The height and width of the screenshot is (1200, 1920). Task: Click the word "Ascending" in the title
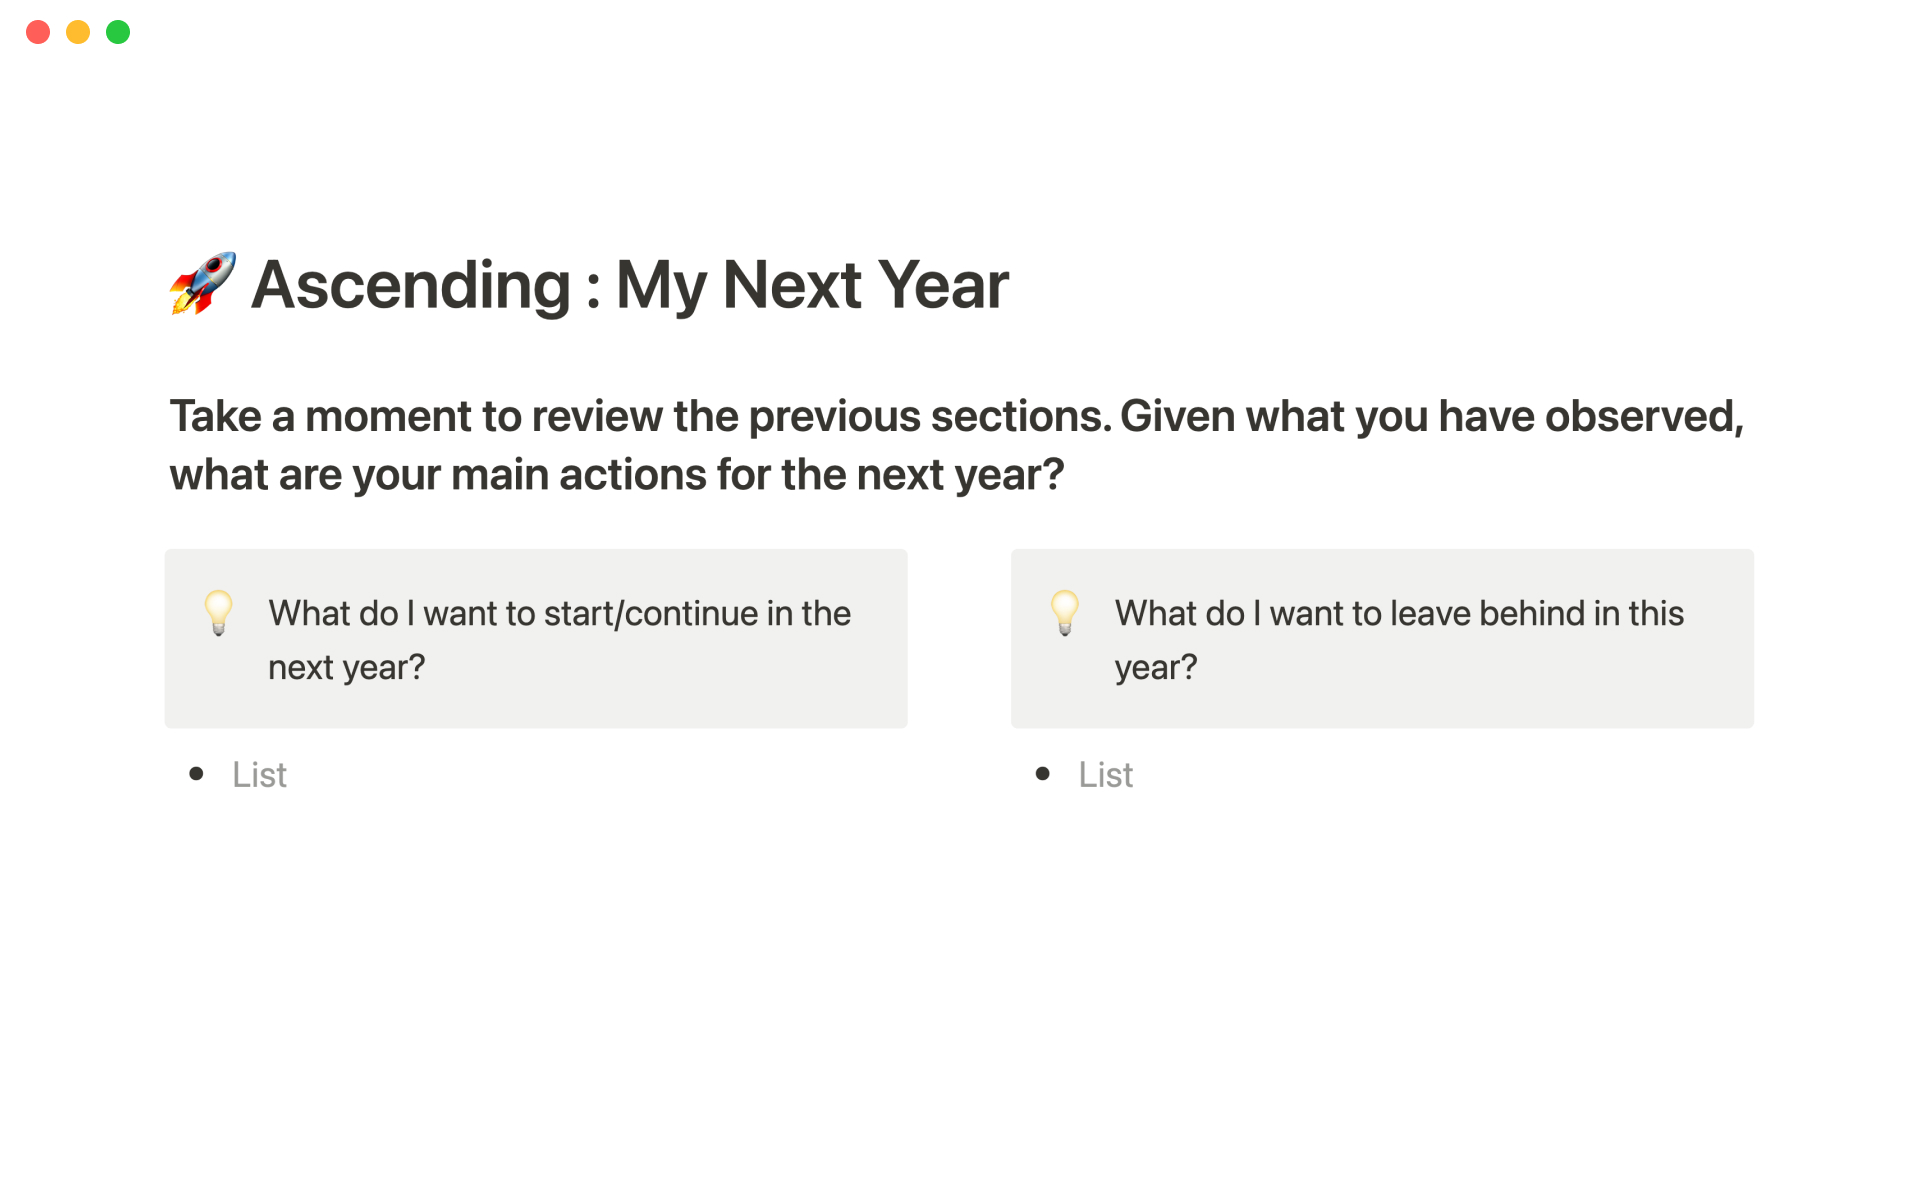[x=411, y=285]
